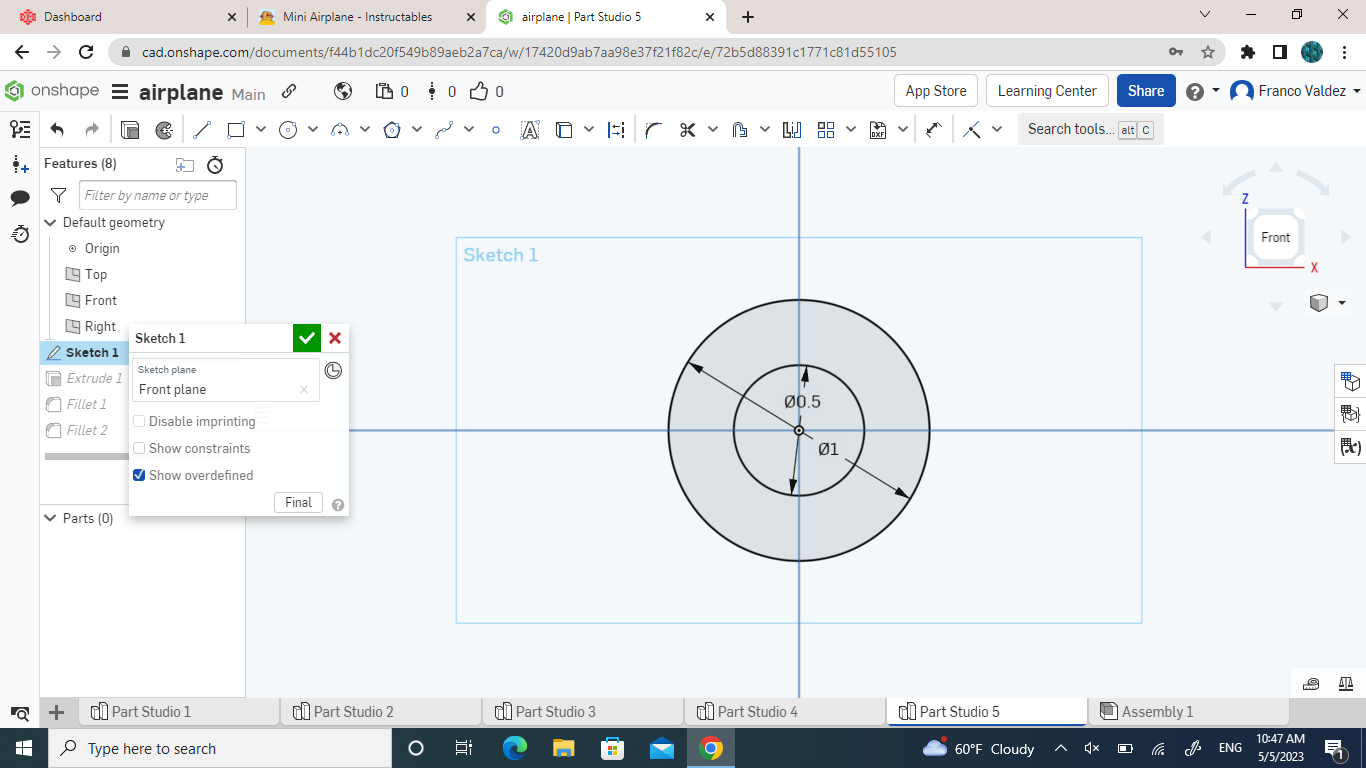Screen dimensions: 1366x768
Task: Select the Point sketch tool
Action: [x=495, y=129]
